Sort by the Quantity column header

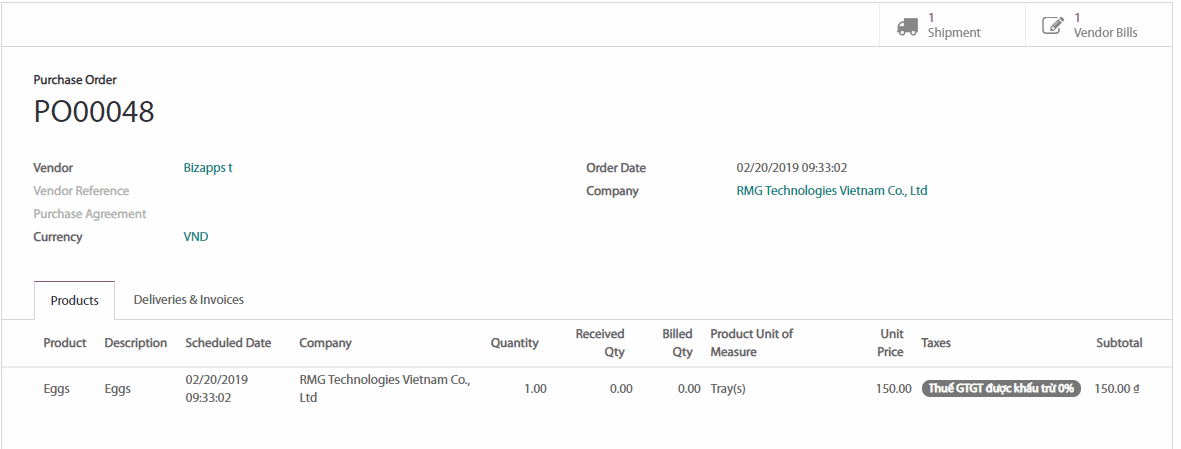(514, 343)
